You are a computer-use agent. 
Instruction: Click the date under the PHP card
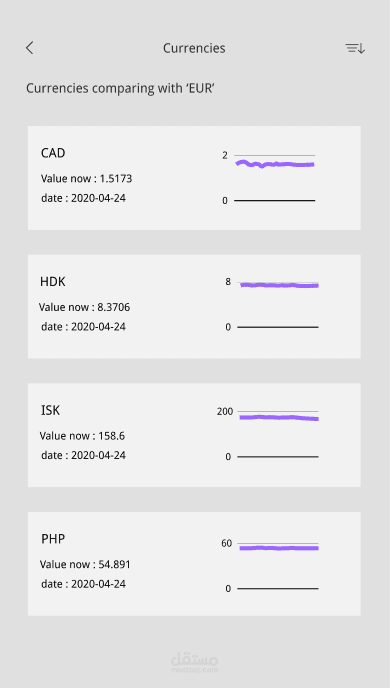(x=83, y=584)
